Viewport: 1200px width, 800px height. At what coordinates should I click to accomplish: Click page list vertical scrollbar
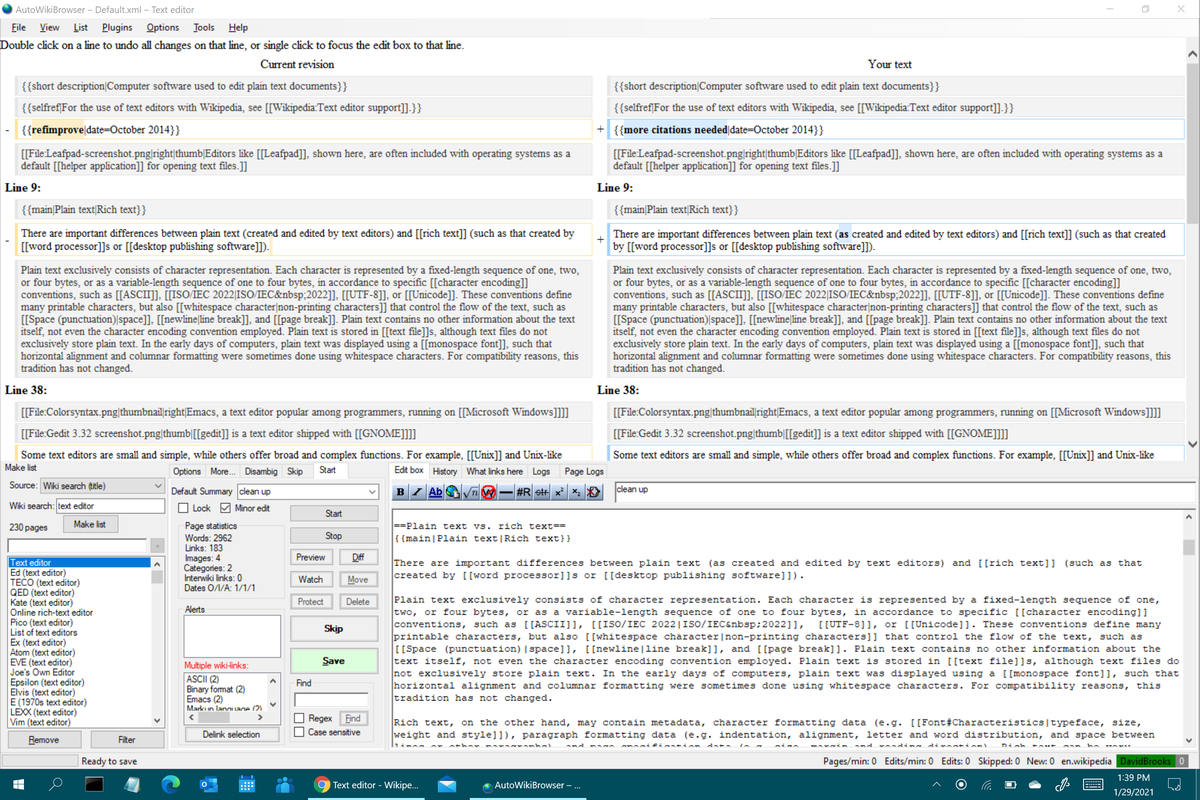coord(157,642)
